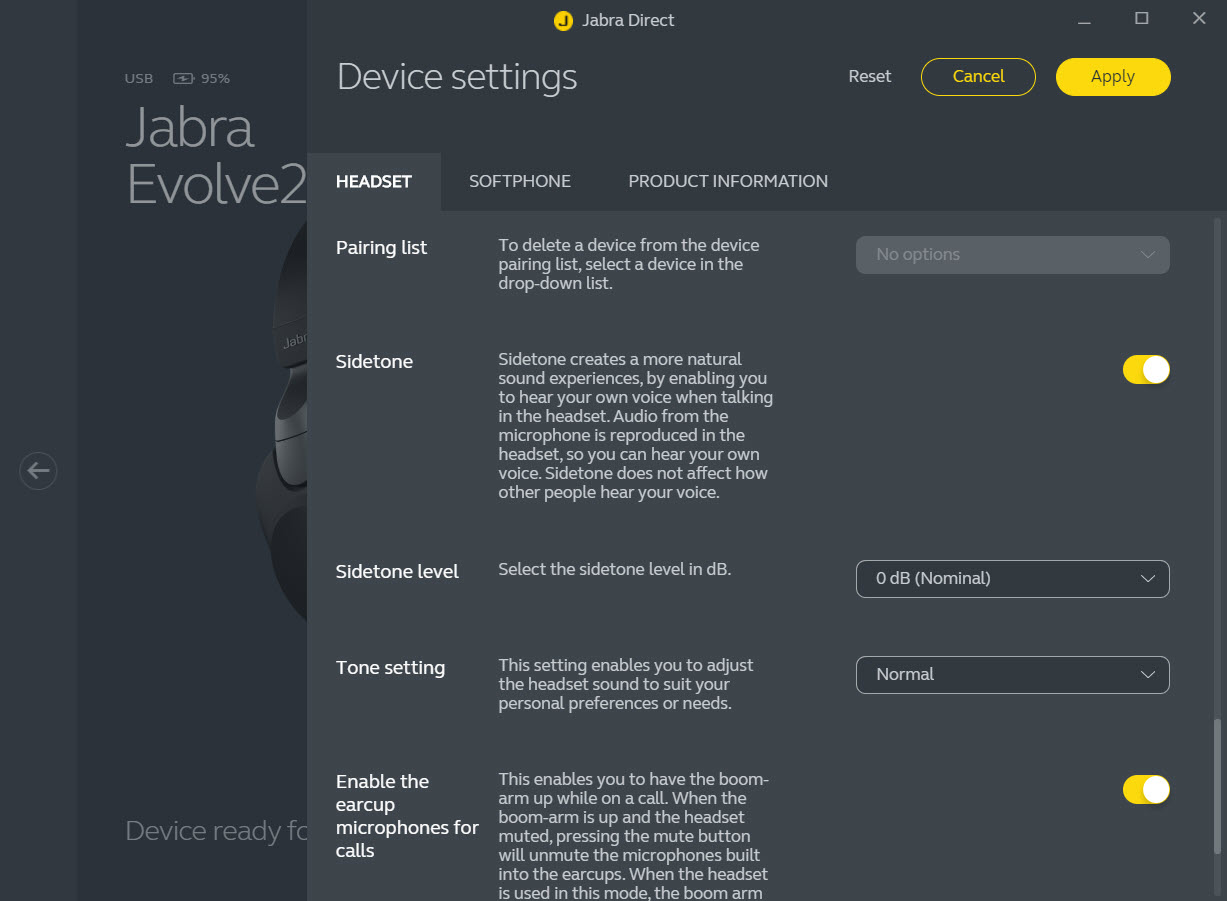Close the Jabra Direct window
1227x901 pixels.
[1199, 19]
